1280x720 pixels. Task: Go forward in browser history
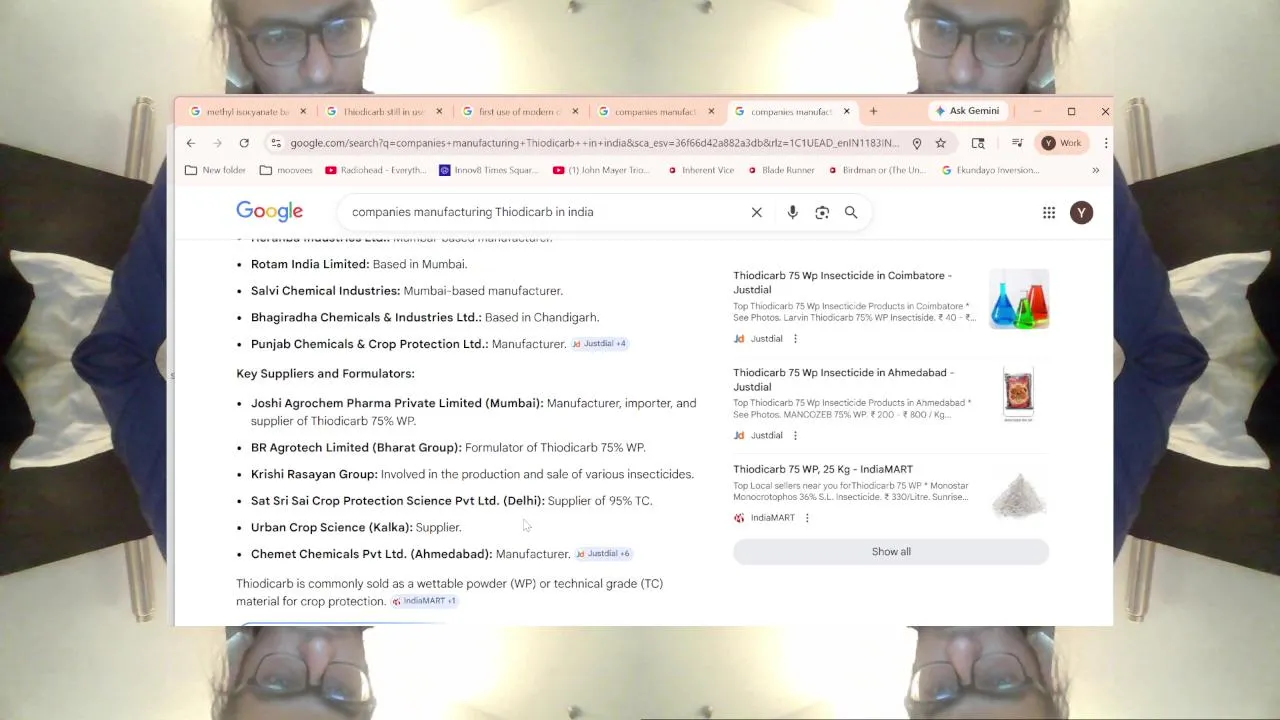click(217, 143)
